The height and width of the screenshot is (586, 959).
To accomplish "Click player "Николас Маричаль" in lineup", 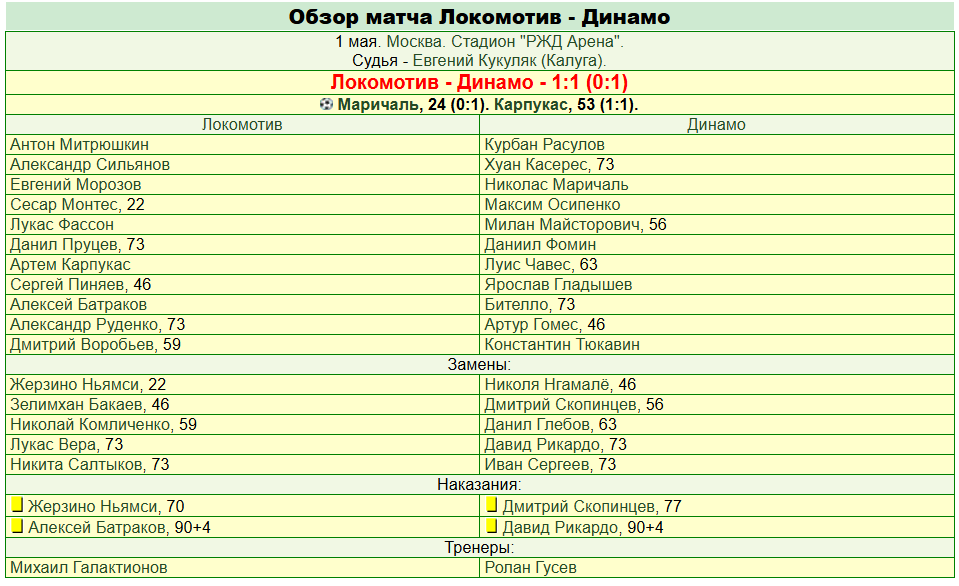I will point(557,185).
